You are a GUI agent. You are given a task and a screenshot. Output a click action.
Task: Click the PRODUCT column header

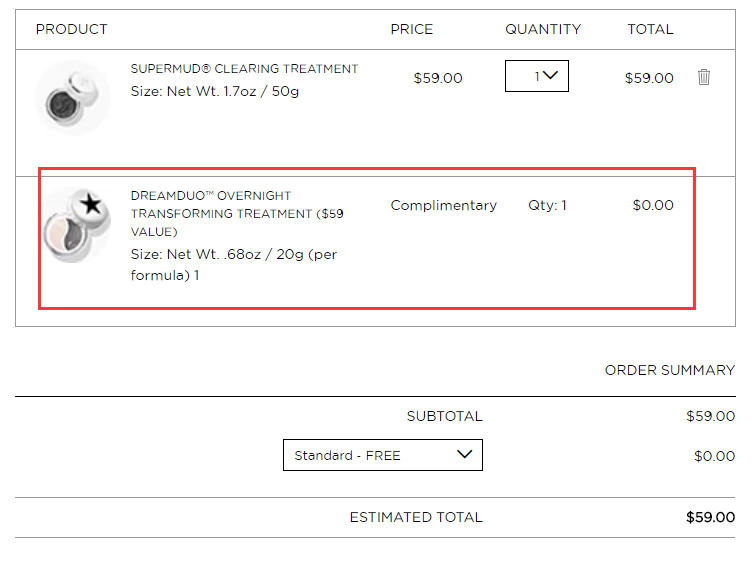pos(72,29)
